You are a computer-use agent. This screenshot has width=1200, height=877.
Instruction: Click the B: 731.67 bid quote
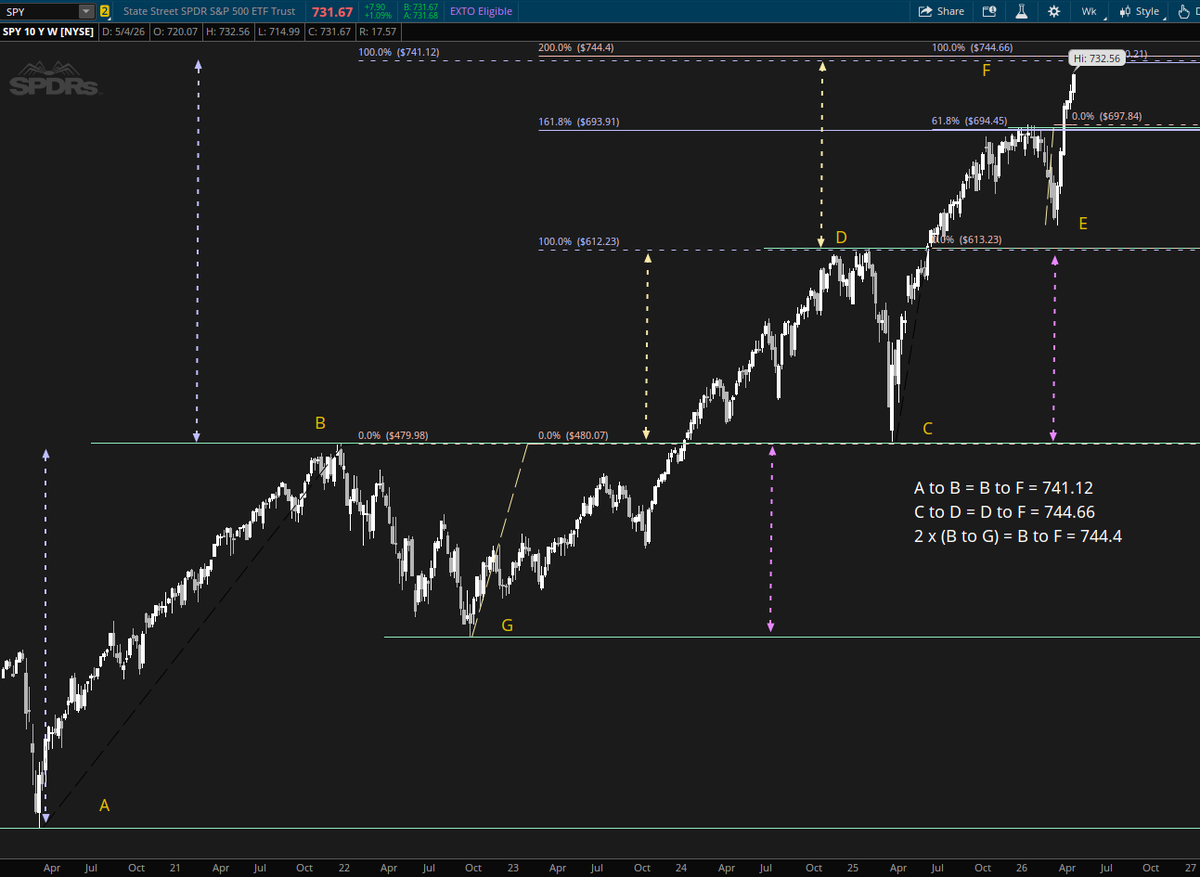tap(419, 7)
